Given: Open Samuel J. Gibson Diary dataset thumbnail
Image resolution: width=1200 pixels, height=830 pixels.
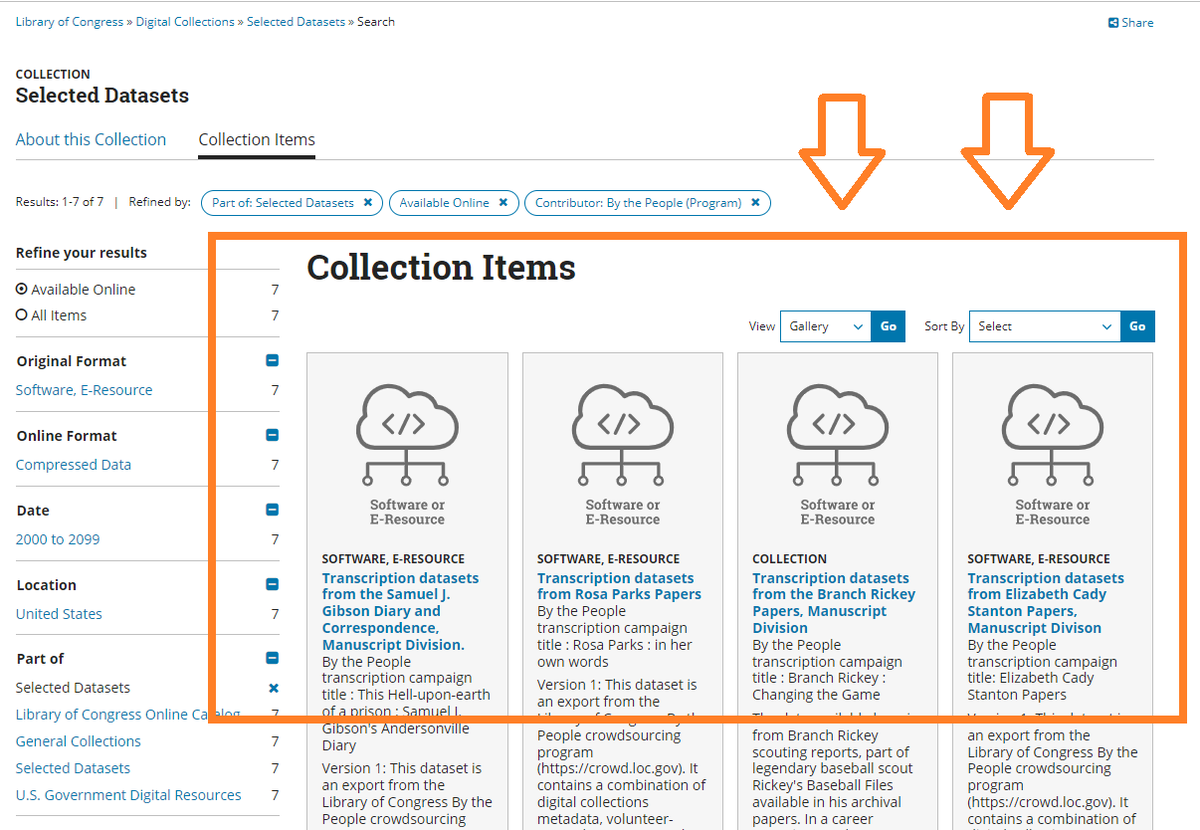Looking at the screenshot, I should pos(407,453).
